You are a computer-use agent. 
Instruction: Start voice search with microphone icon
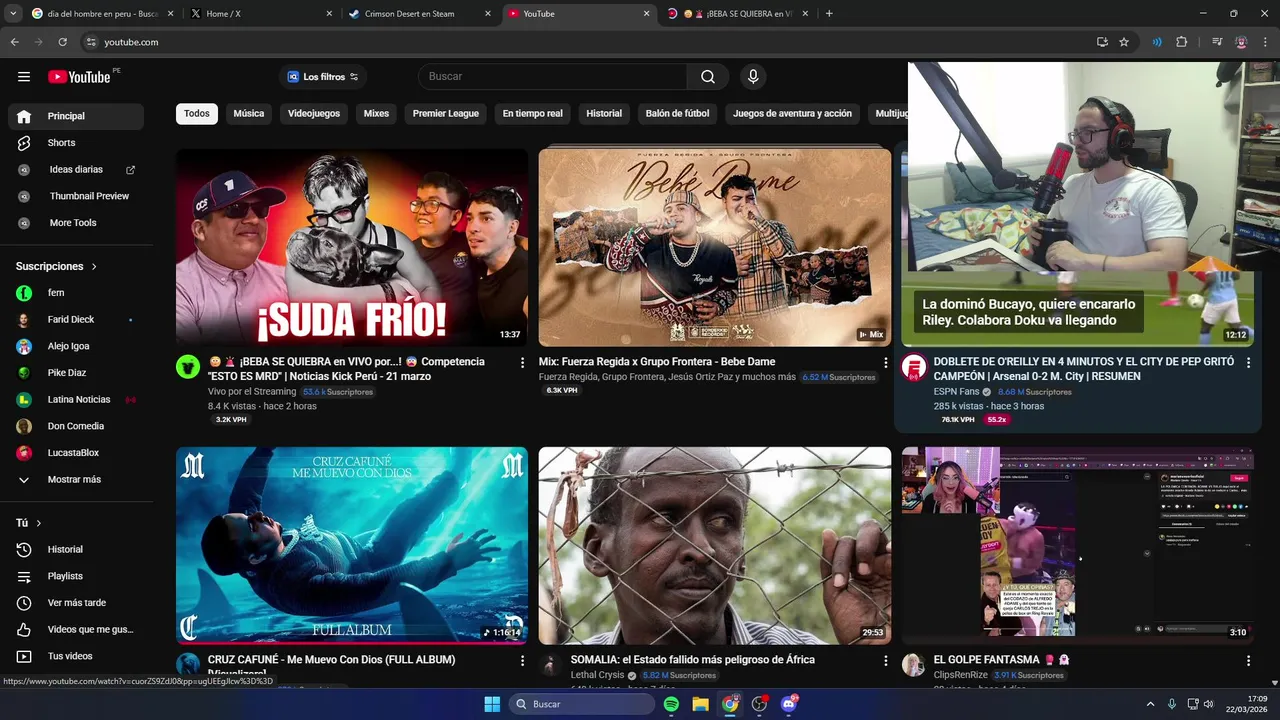753,77
